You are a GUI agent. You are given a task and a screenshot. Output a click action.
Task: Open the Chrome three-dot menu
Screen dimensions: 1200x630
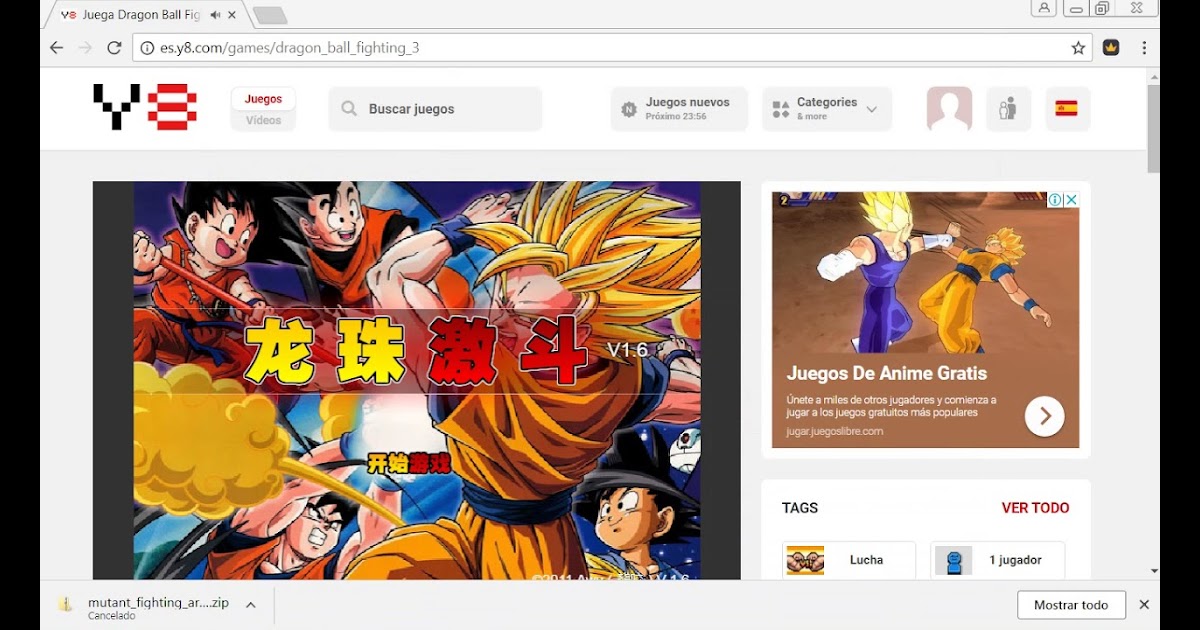tap(1144, 48)
